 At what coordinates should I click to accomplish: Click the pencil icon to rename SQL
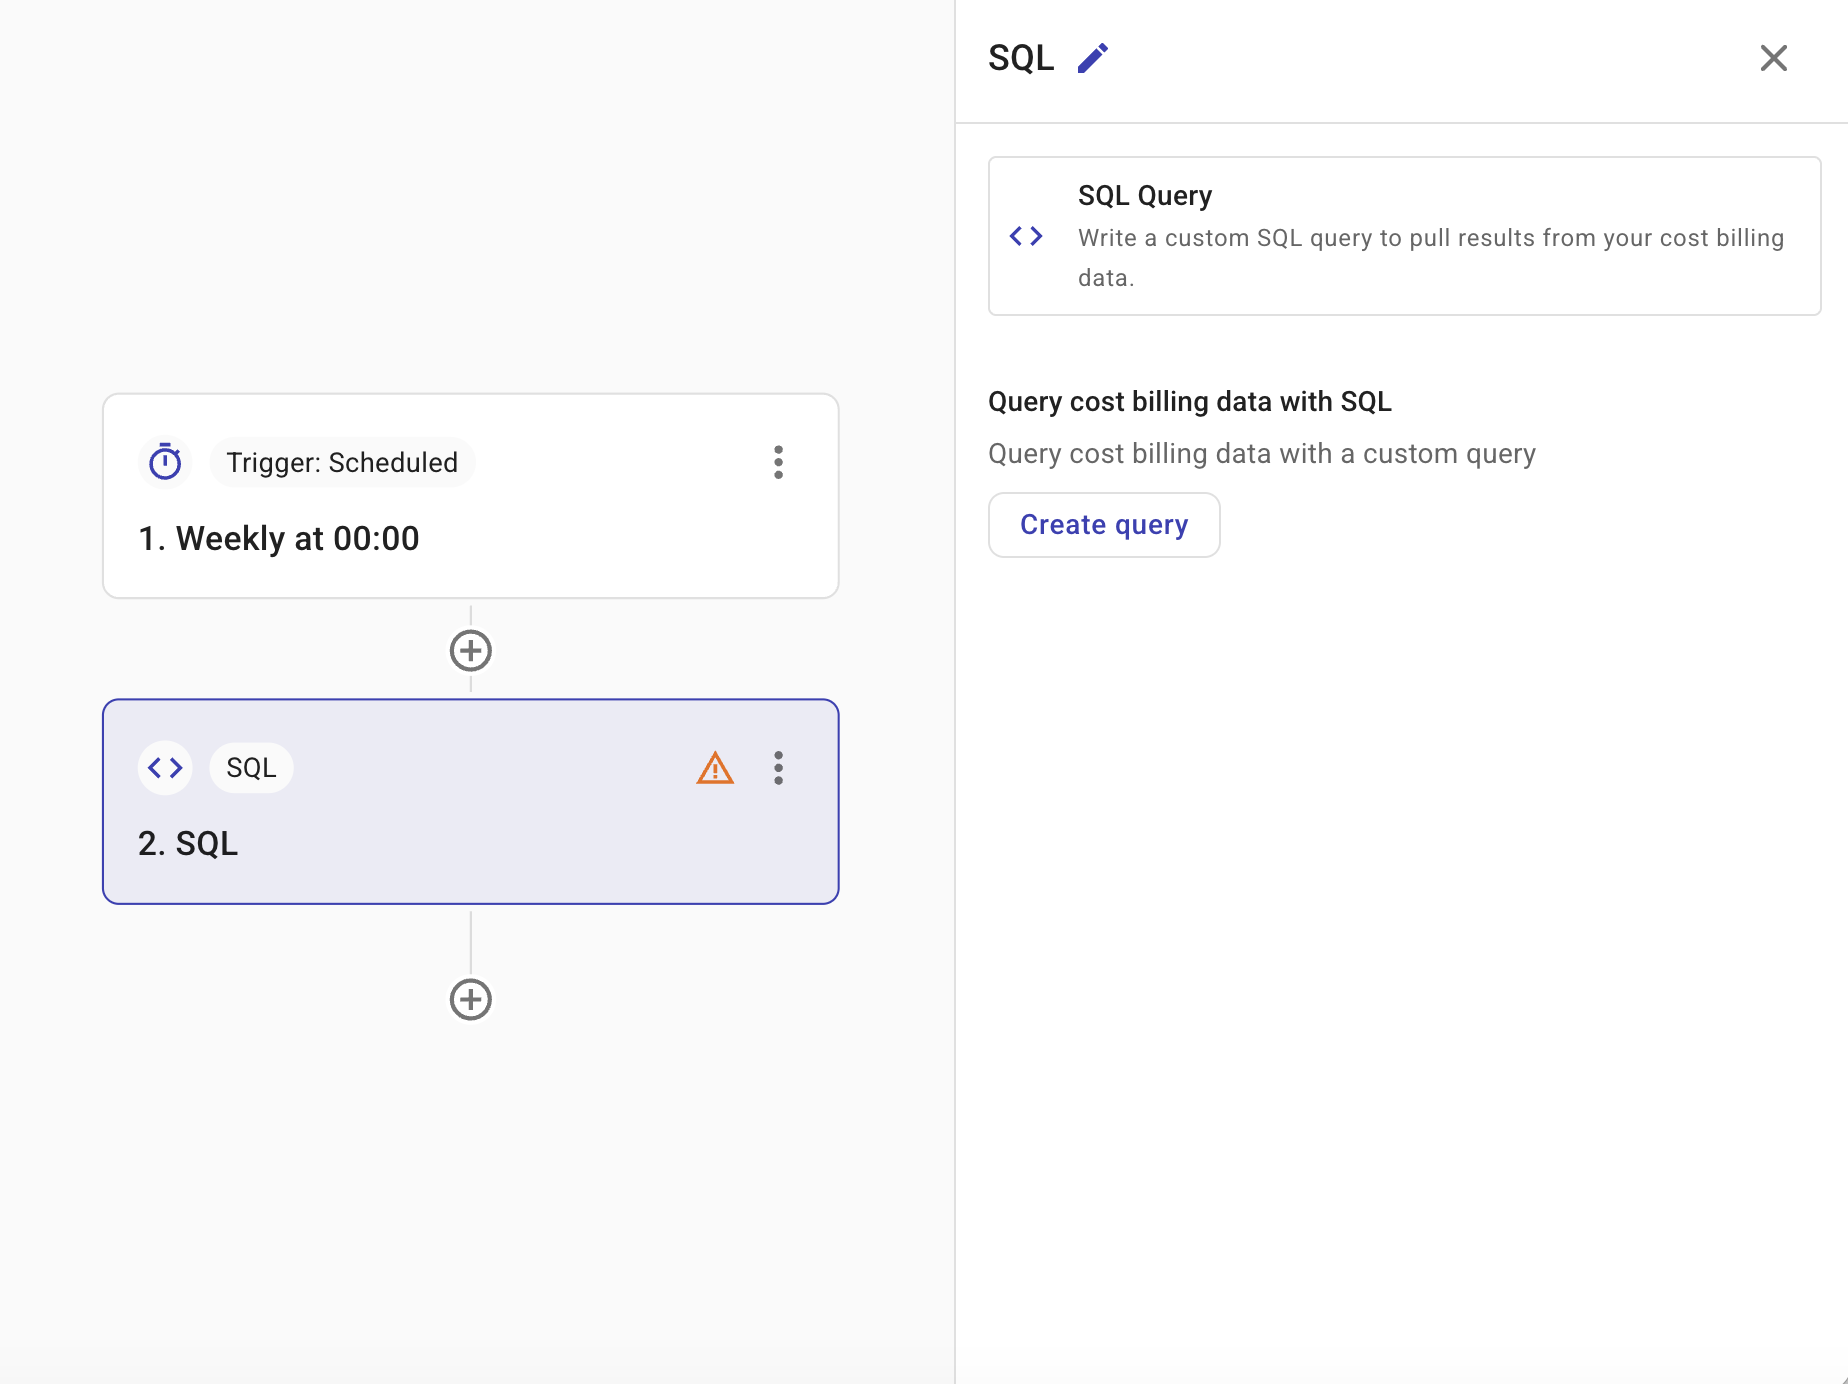(1092, 58)
